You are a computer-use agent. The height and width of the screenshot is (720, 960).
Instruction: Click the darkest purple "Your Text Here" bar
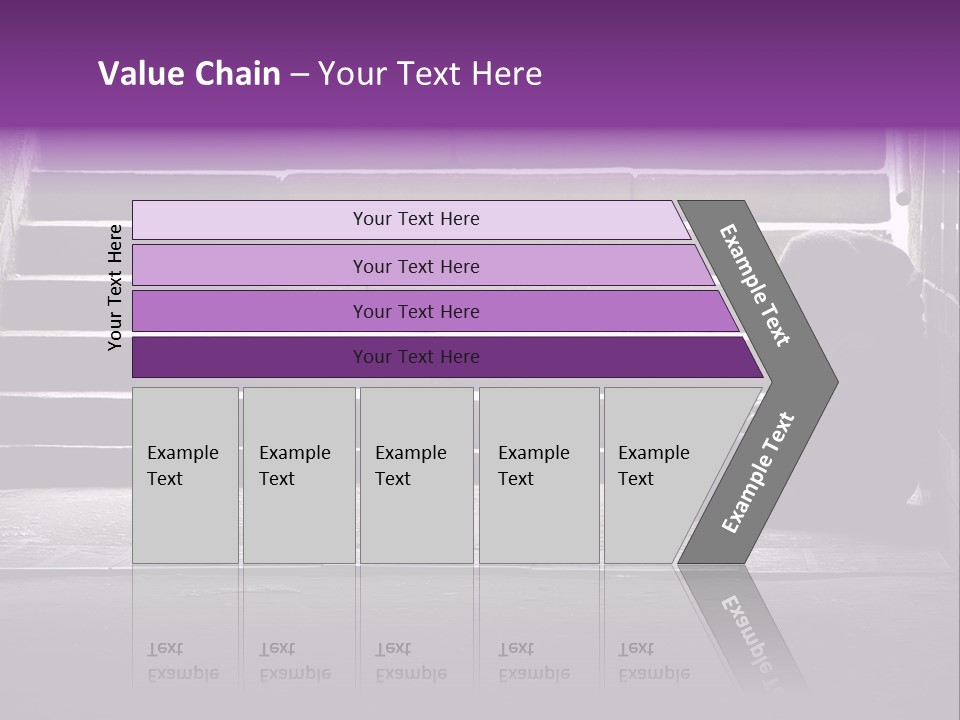pyautogui.click(x=416, y=356)
